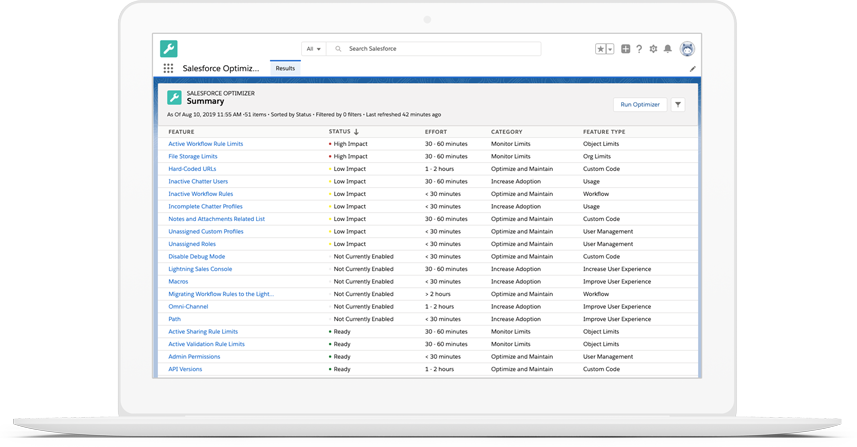
Task: Open the Active Sharing Rule Limits link
Action: click(203, 332)
